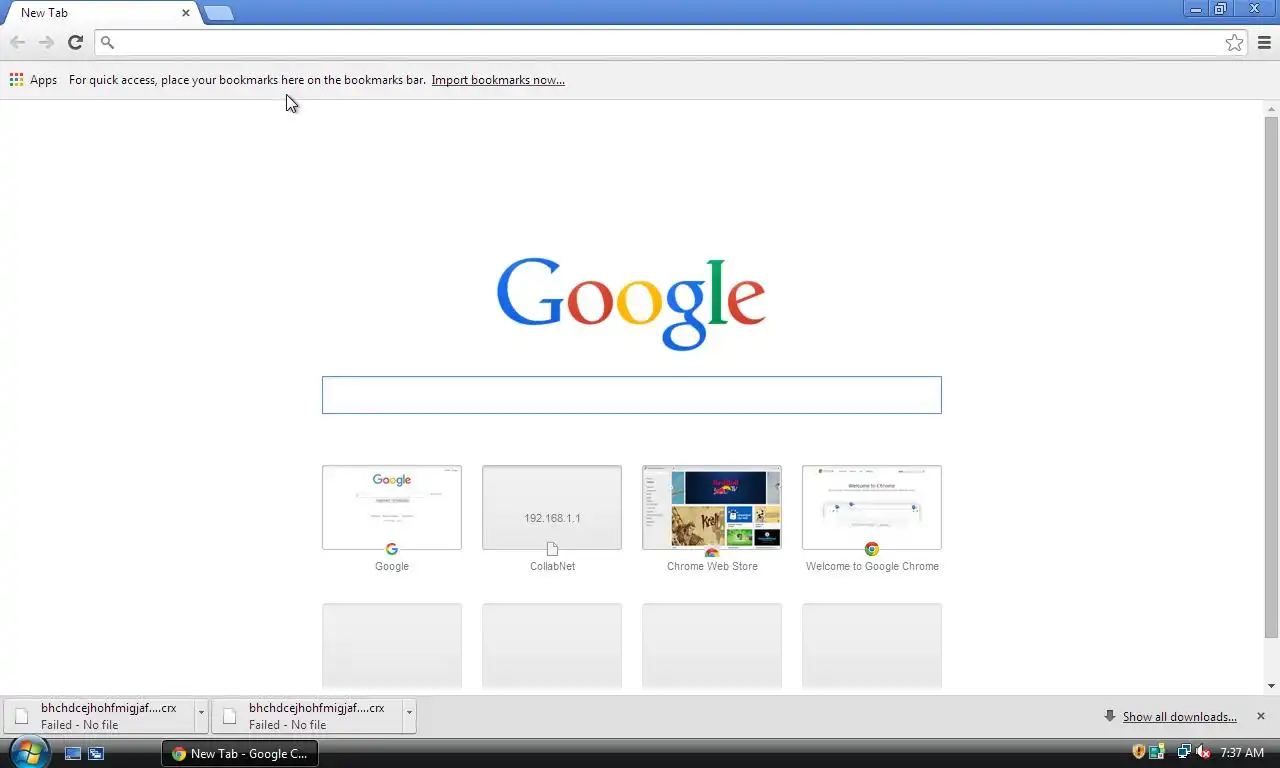Close the downloads bar

[1261, 716]
